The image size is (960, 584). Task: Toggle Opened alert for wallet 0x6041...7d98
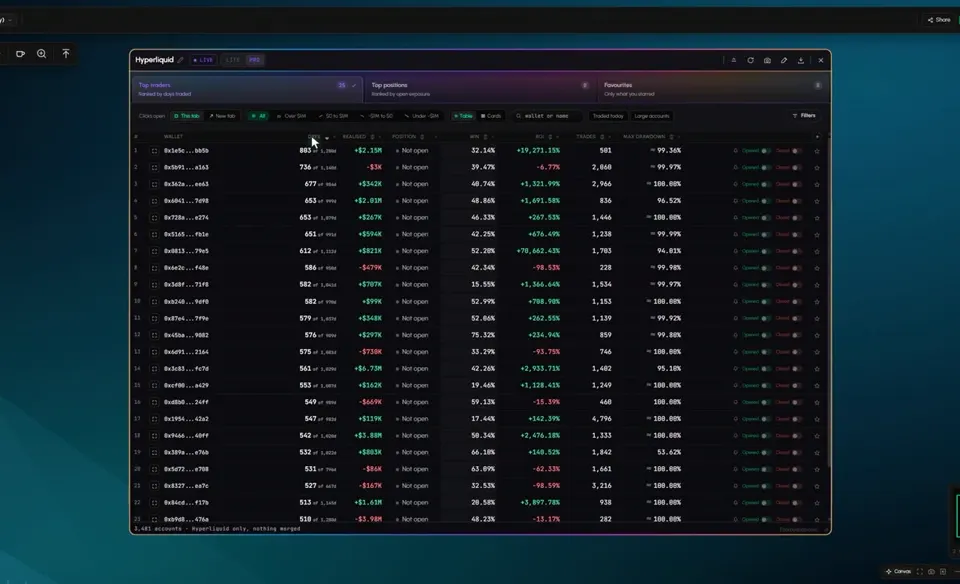[x=765, y=201]
